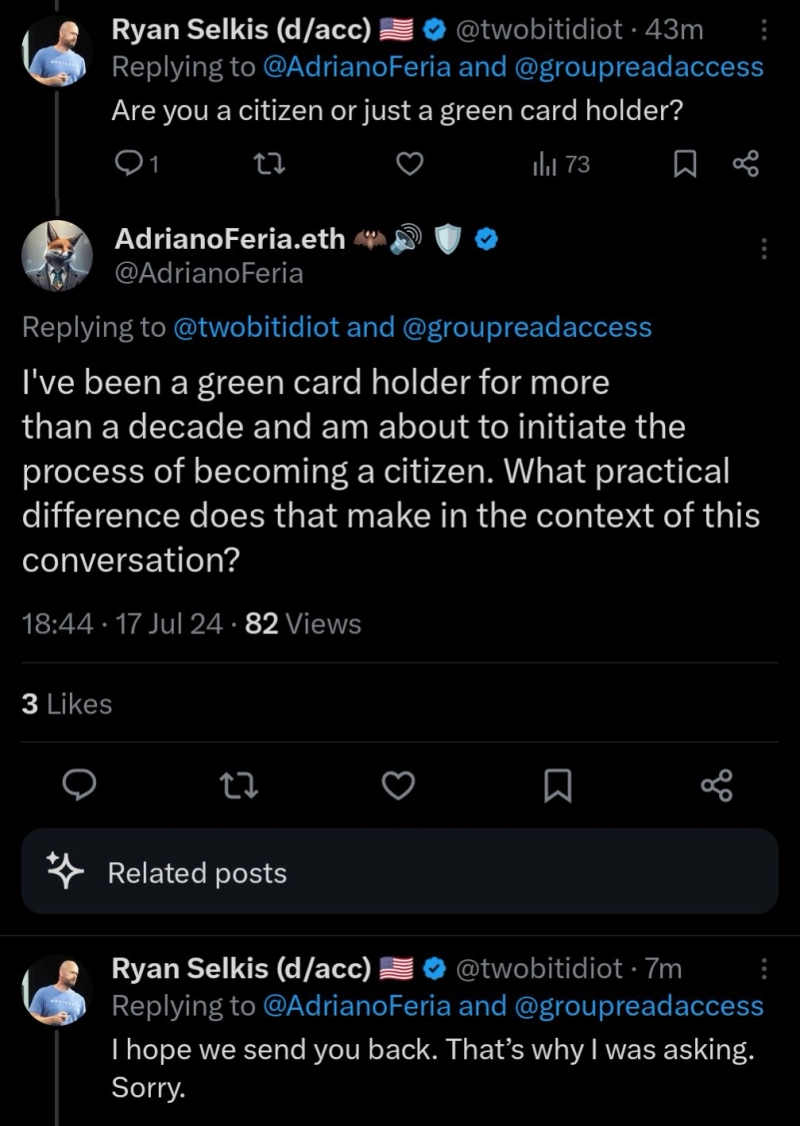This screenshot has height=1126, width=800.
Task: Open Ryan Selkis avatar on bottom tweet
Action: 57,990
